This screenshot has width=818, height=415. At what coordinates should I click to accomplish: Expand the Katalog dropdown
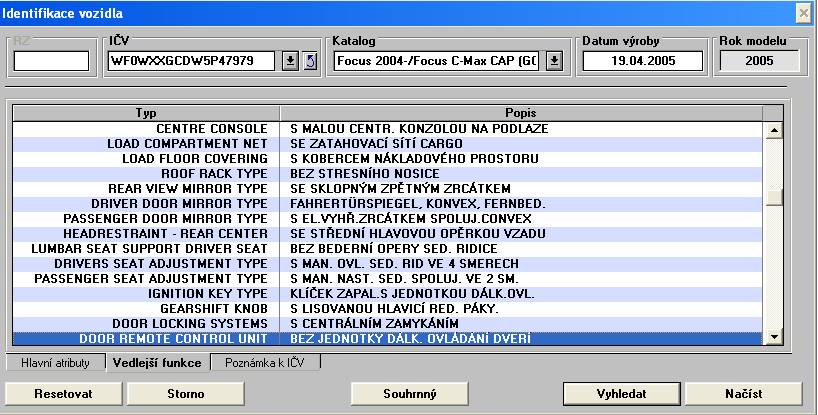[554, 61]
